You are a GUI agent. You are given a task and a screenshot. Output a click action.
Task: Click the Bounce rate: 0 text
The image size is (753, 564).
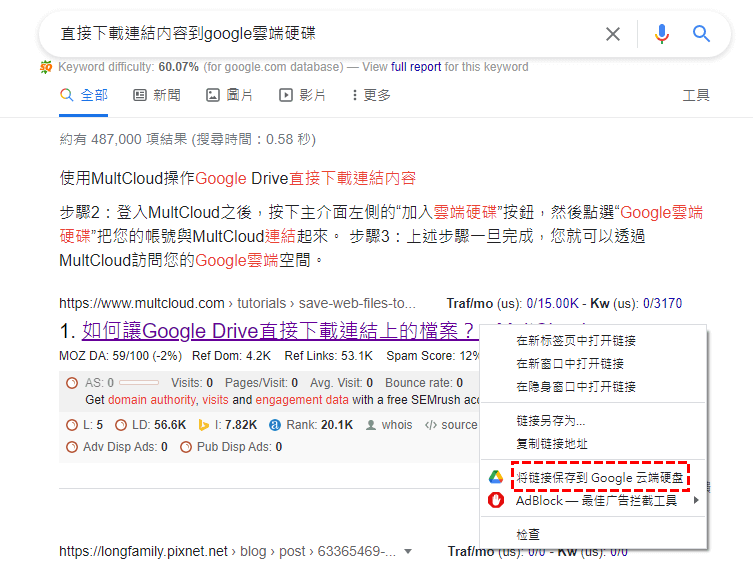point(424,383)
